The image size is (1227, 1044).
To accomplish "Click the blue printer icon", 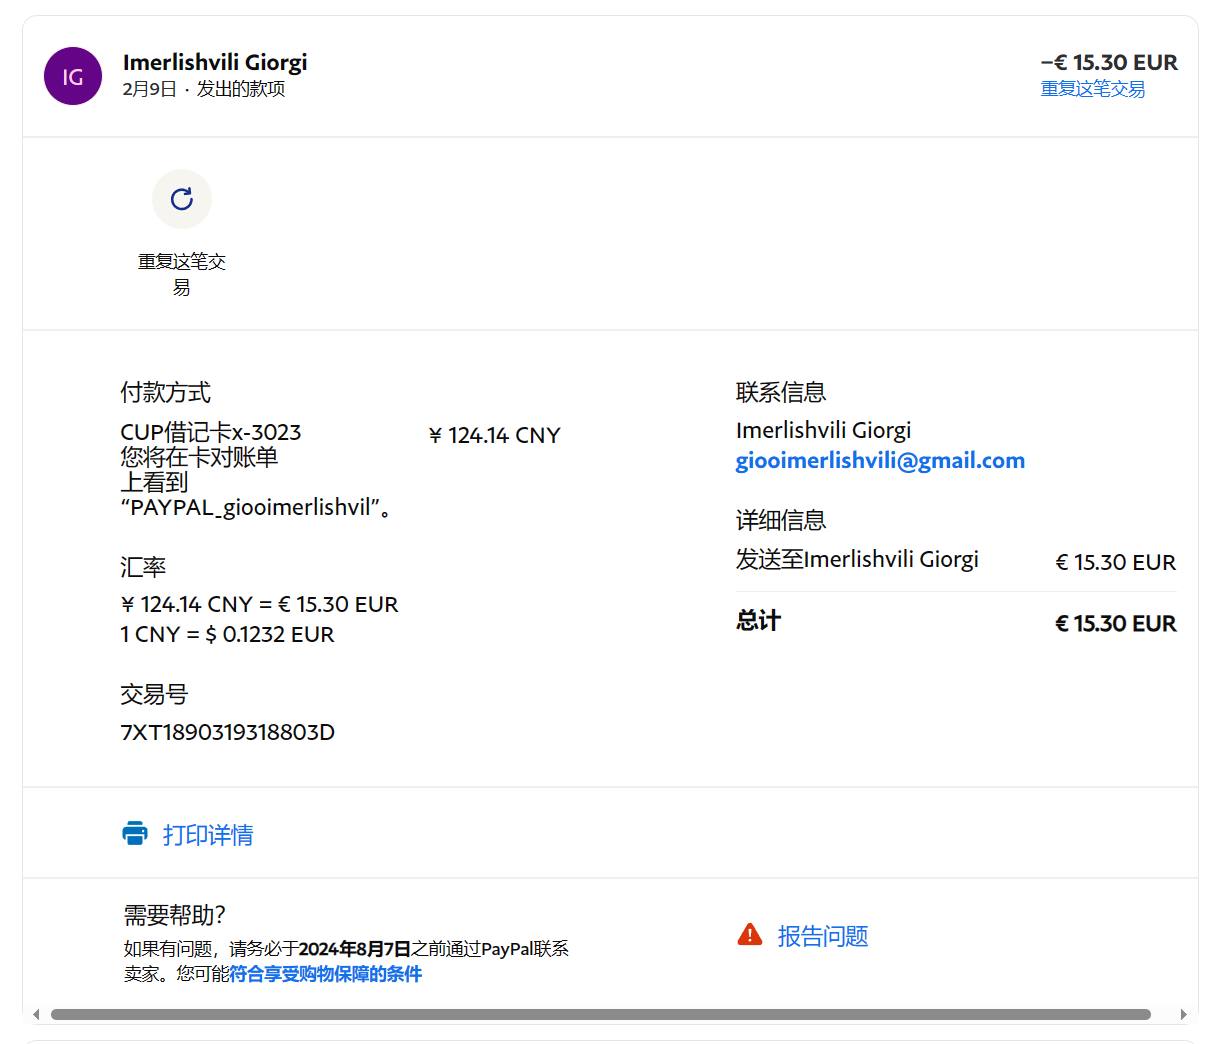I will point(135,833).
